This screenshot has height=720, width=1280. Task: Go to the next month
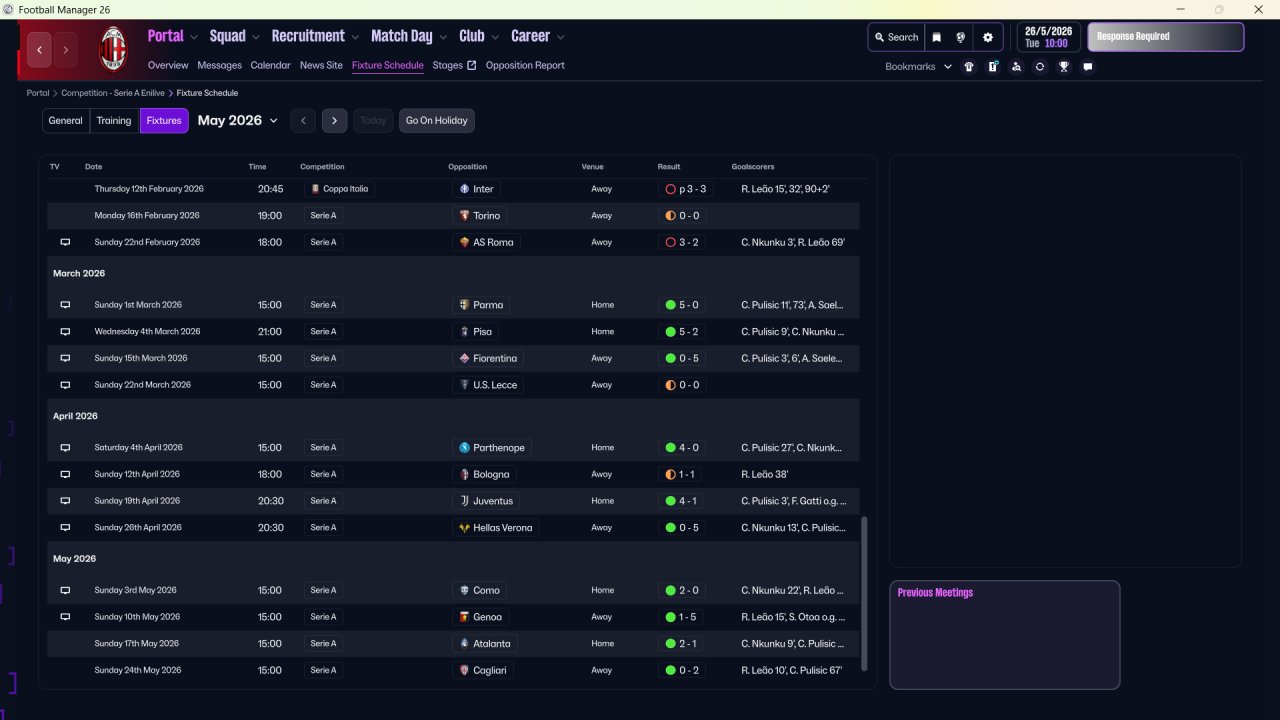coord(335,121)
